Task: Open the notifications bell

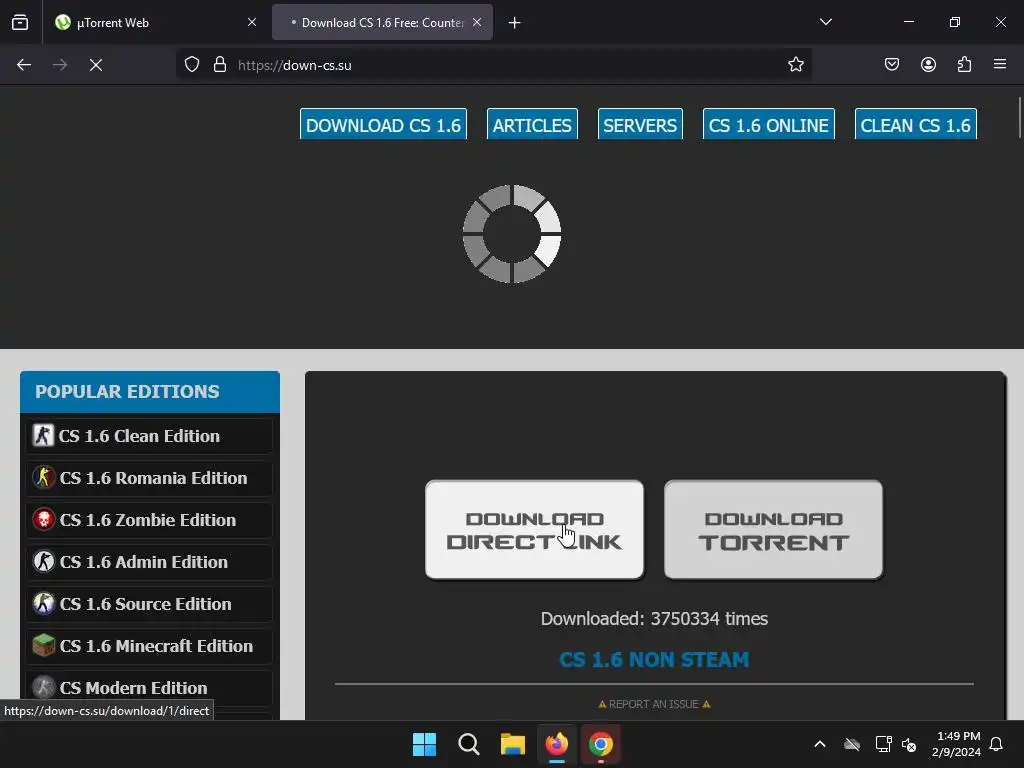Action: click(996, 744)
